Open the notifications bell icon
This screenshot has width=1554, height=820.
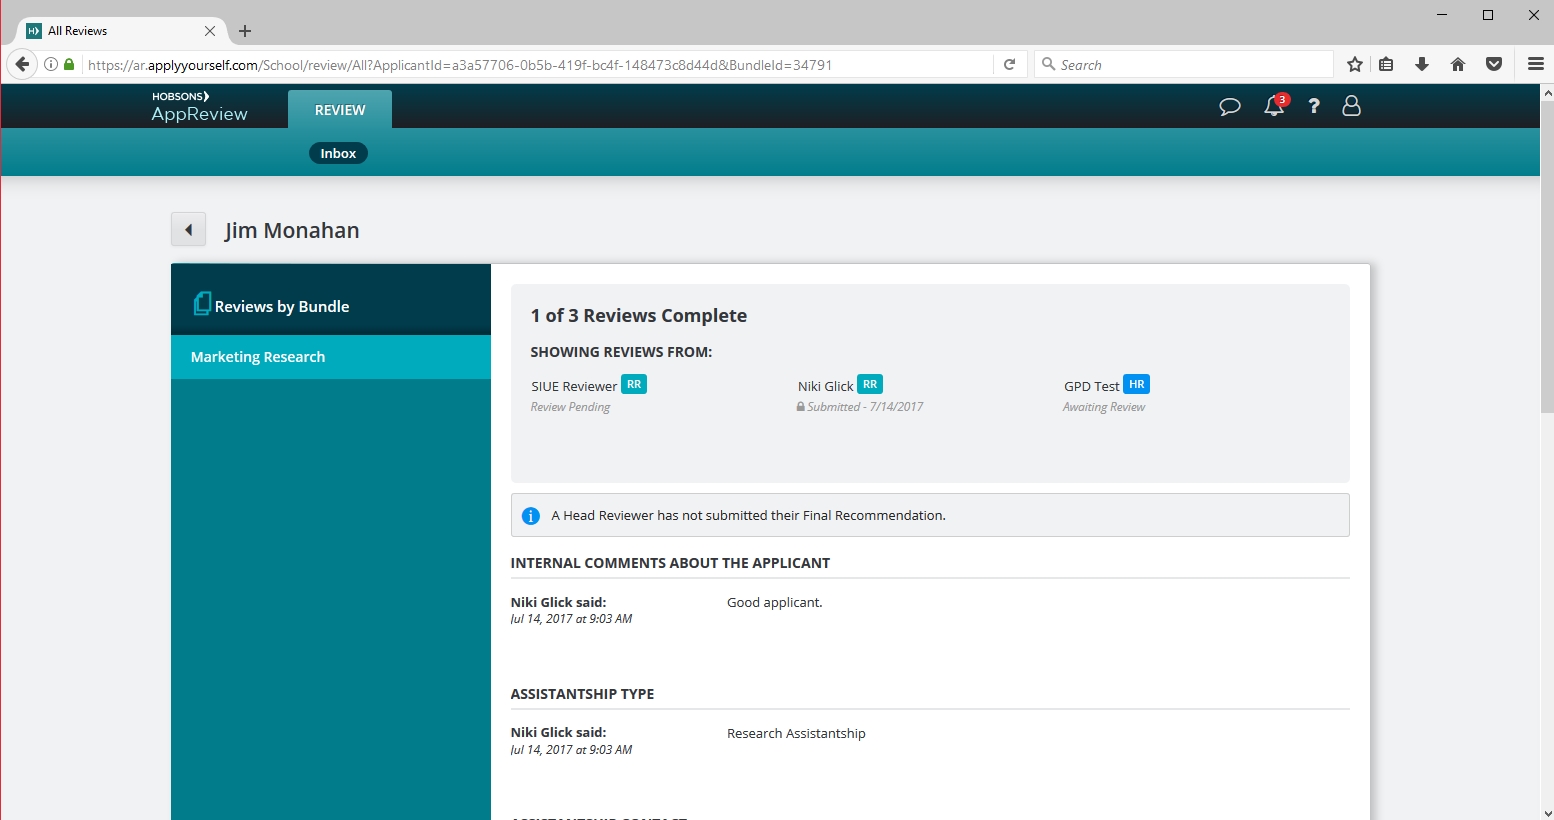pyautogui.click(x=1274, y=106)
